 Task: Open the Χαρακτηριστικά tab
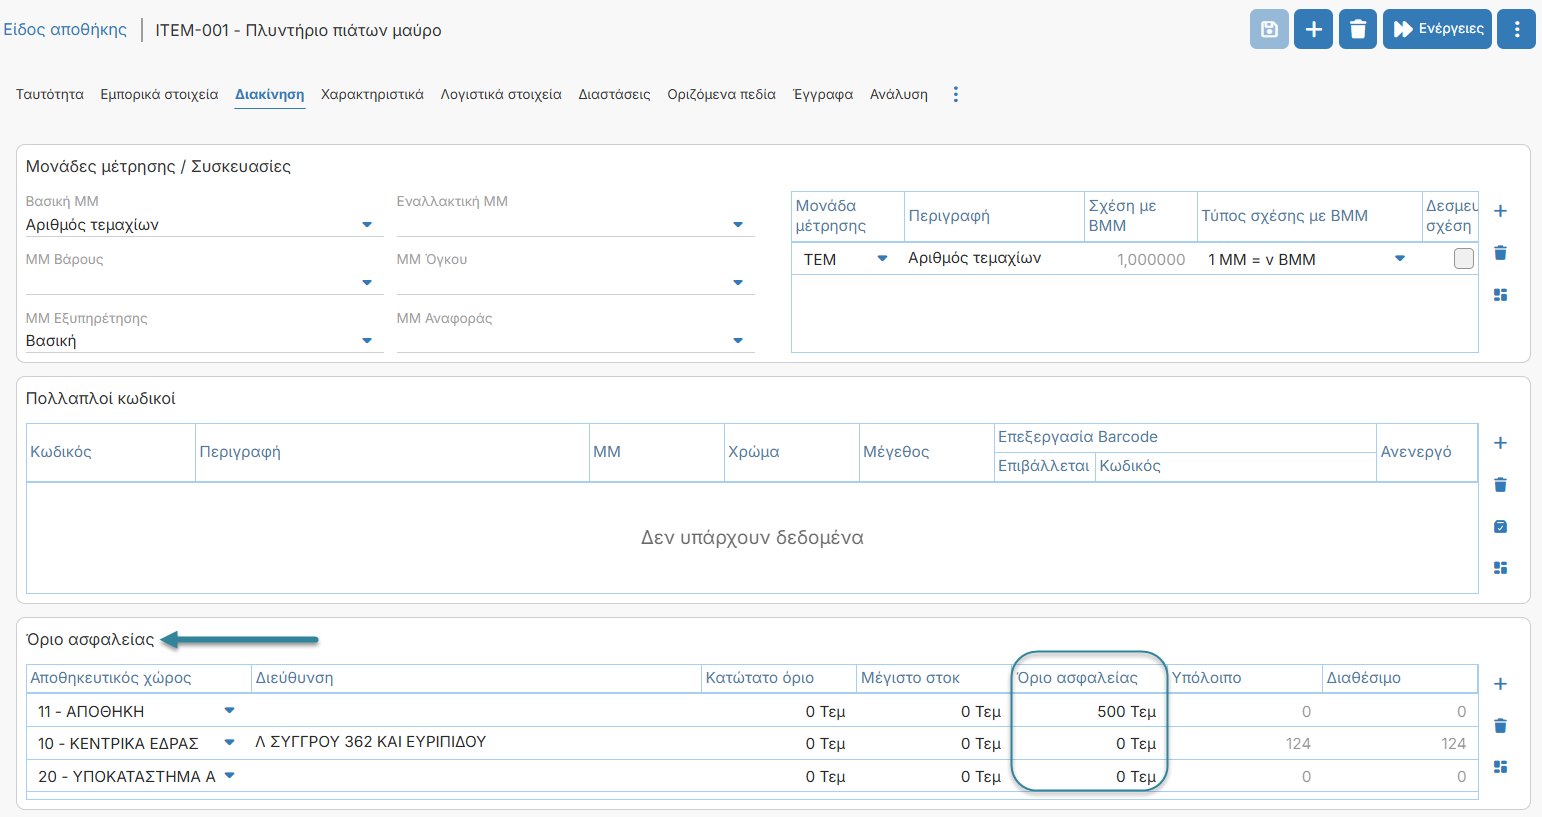coord(372,94)
